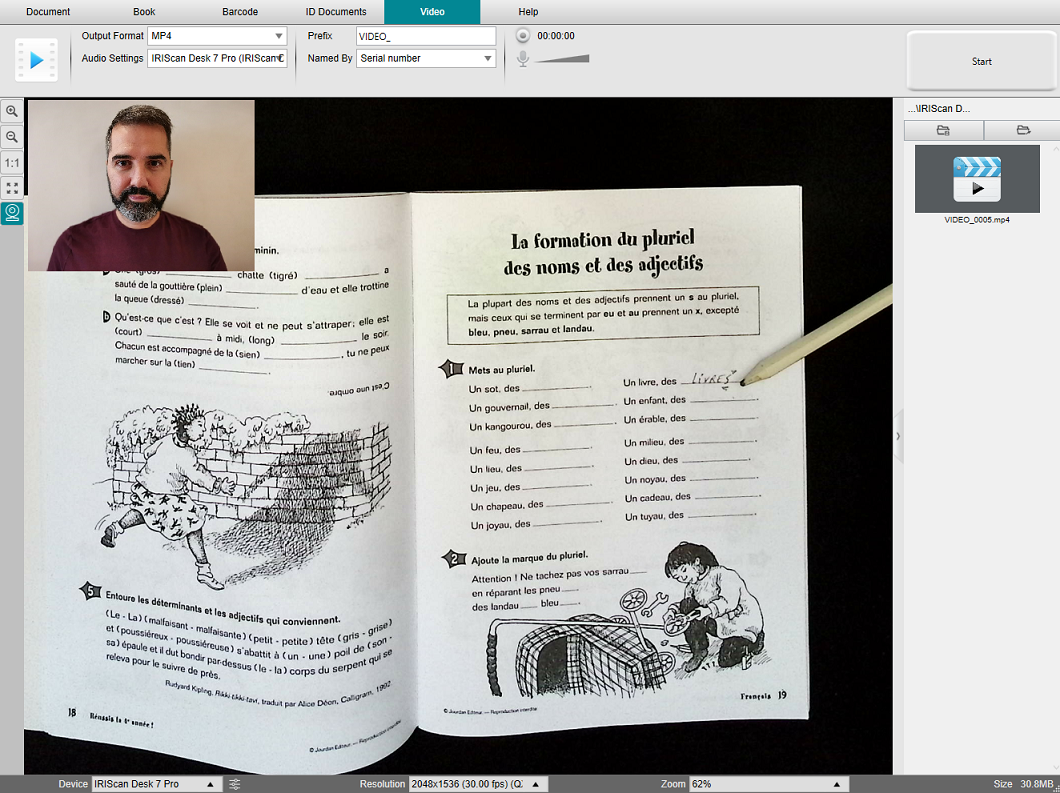Screen dimensions: 1060x793
Task: Click the zoom out magnifier icon
Action: 12,137
